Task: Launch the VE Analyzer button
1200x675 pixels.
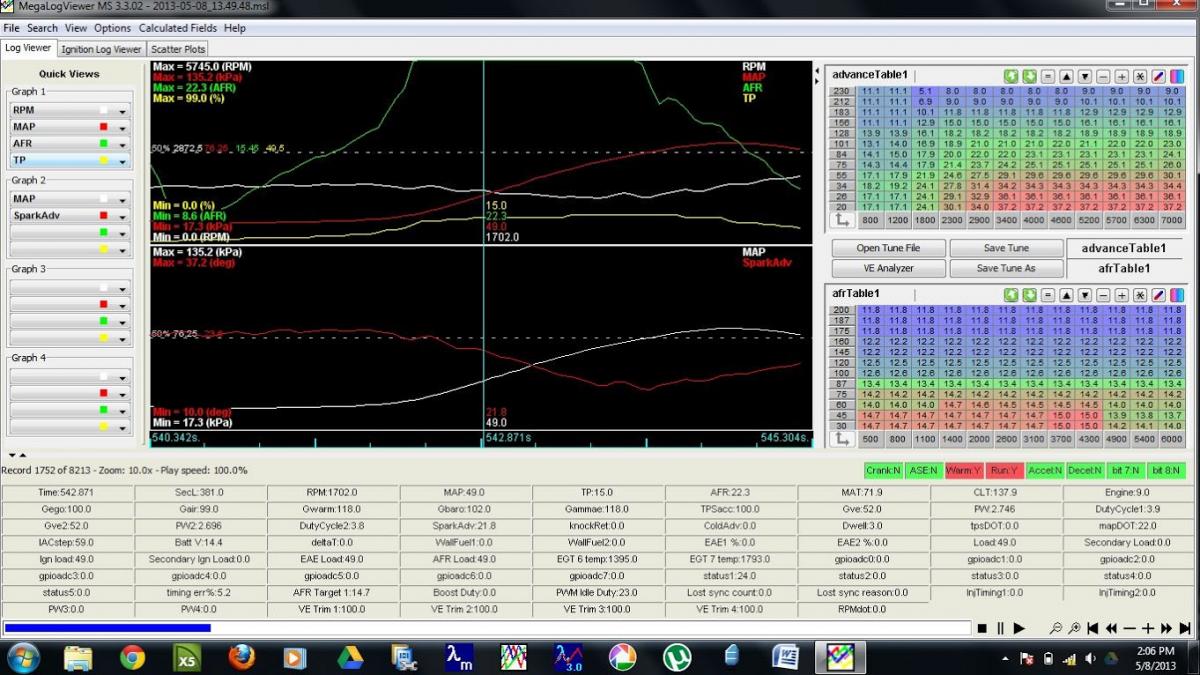Action: pos(888,268)
